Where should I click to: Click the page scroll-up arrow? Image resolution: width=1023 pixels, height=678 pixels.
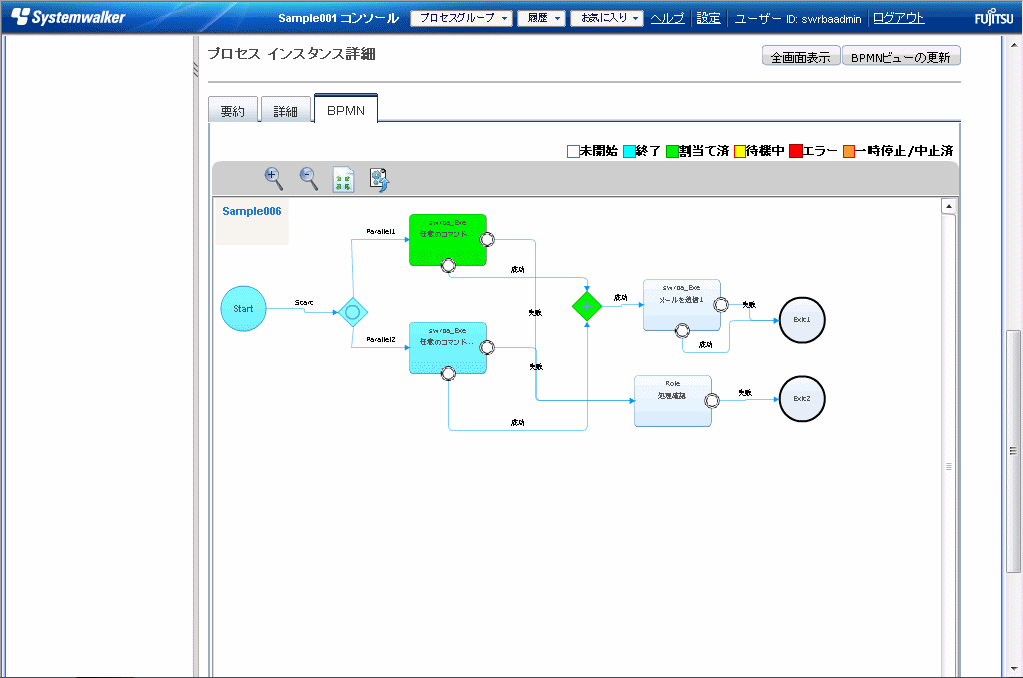(x=1013, y=44)
